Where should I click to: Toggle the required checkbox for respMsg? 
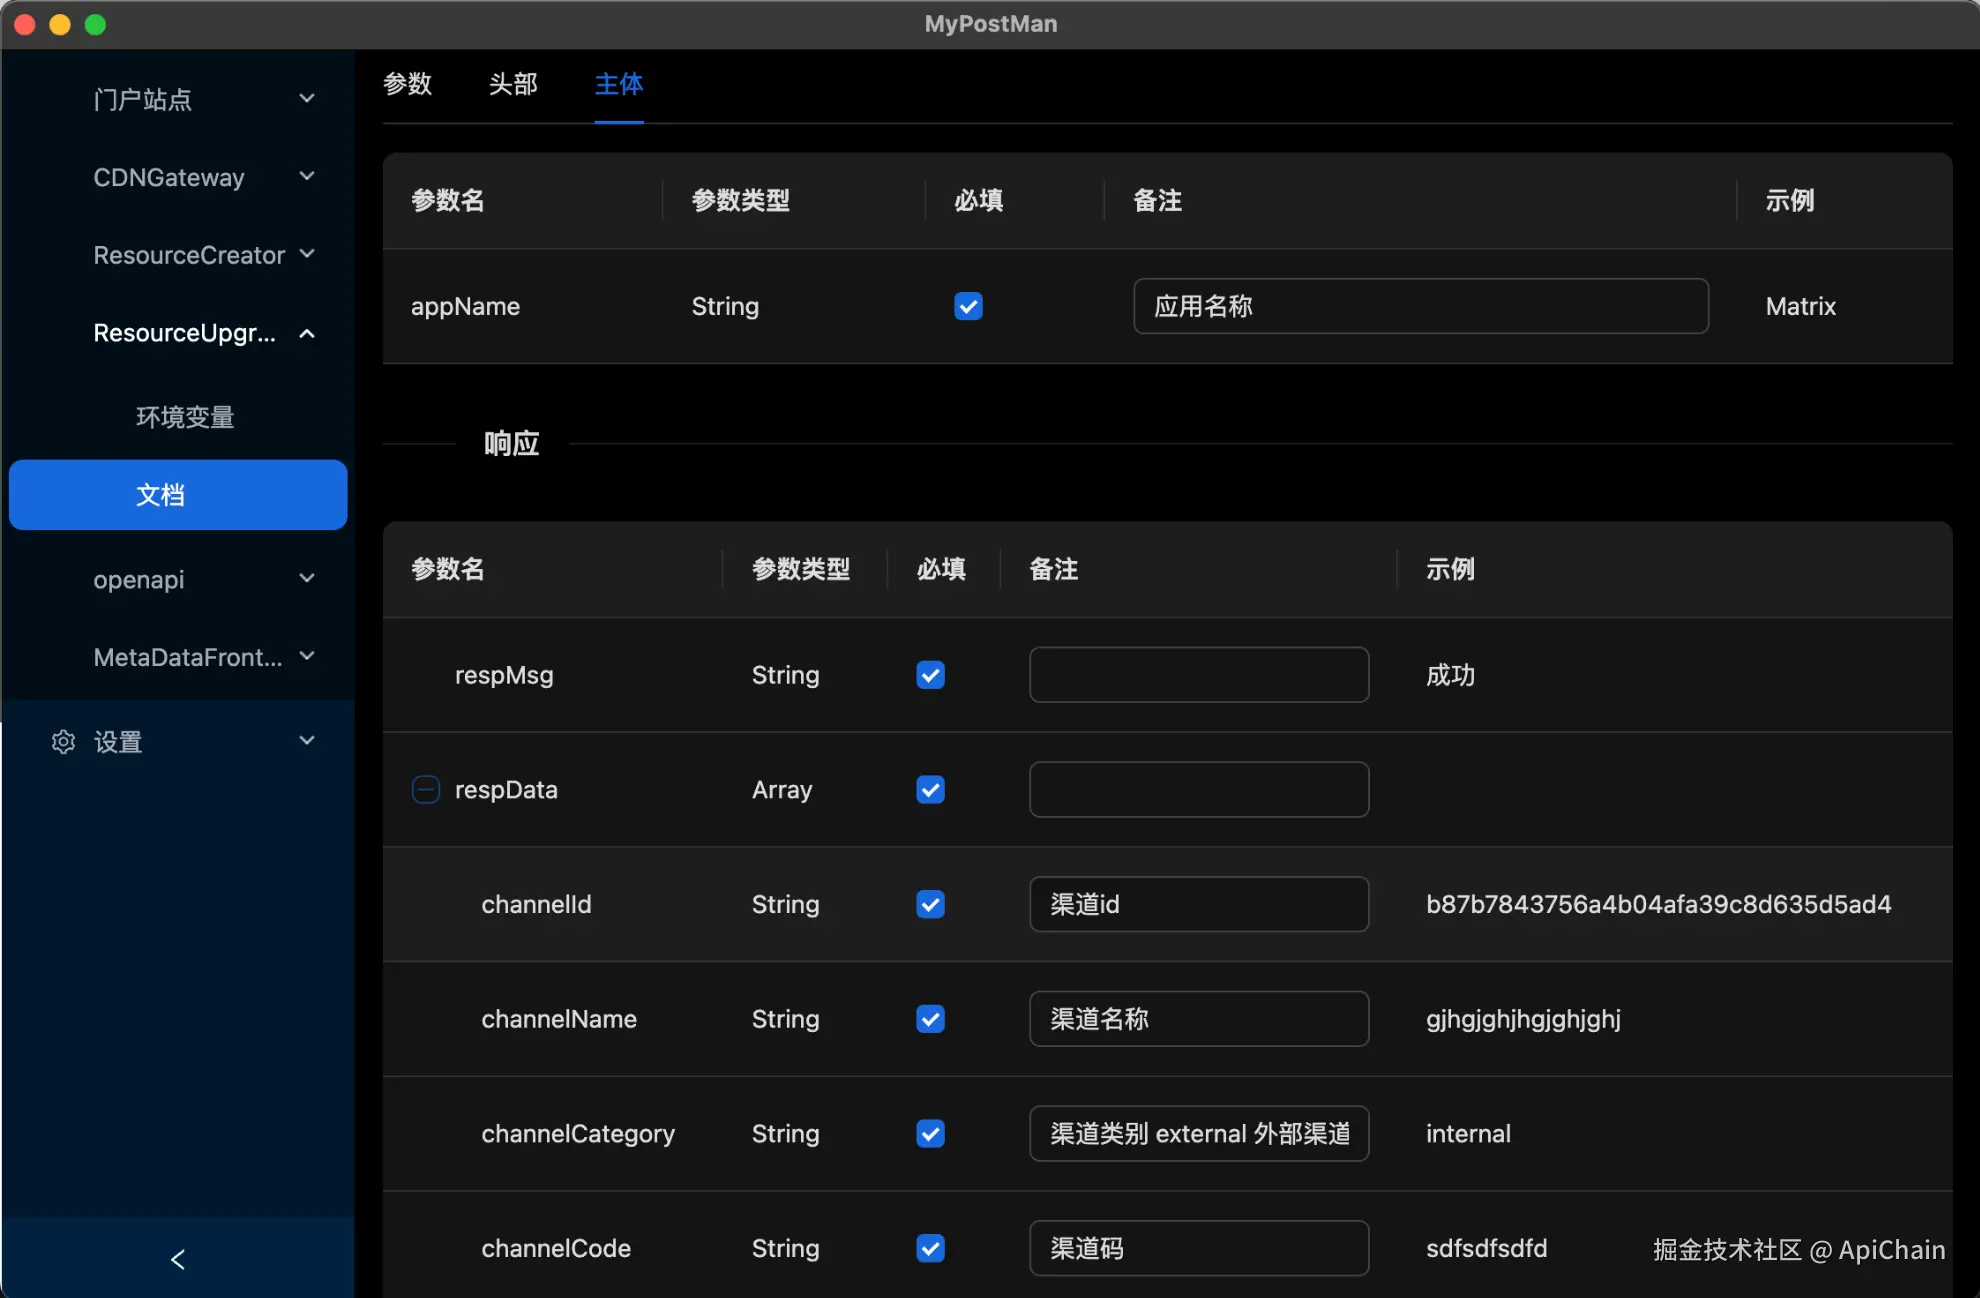[930, 675]
